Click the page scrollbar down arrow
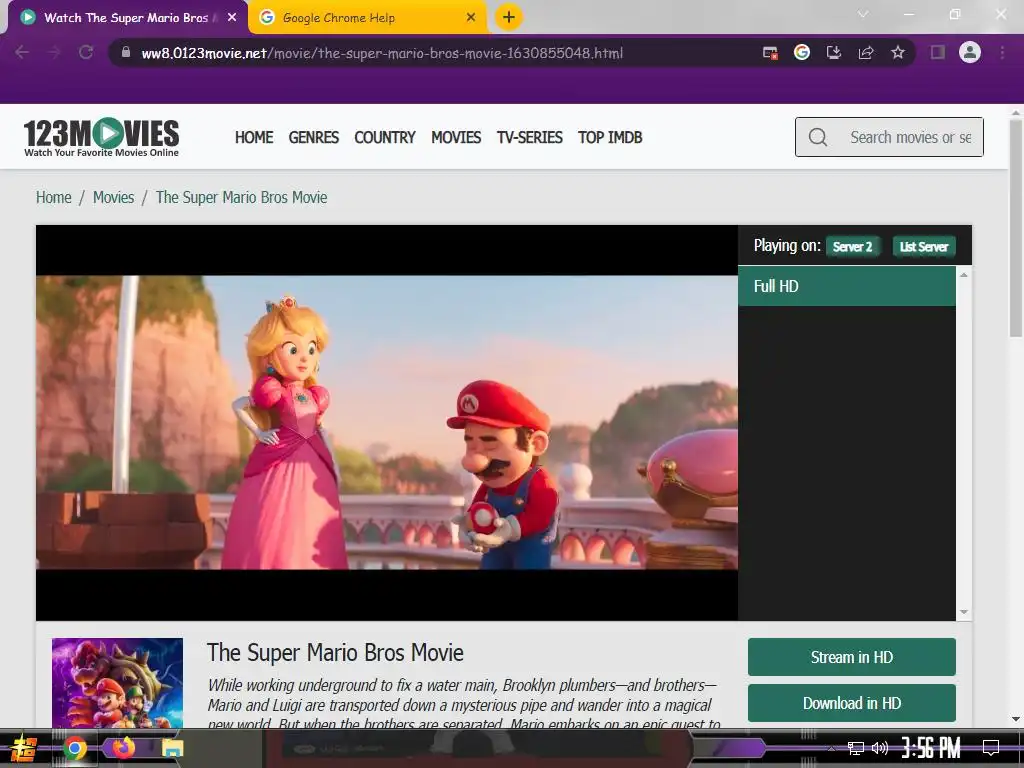This screenshot has width=1024, height=768. 1016,719
